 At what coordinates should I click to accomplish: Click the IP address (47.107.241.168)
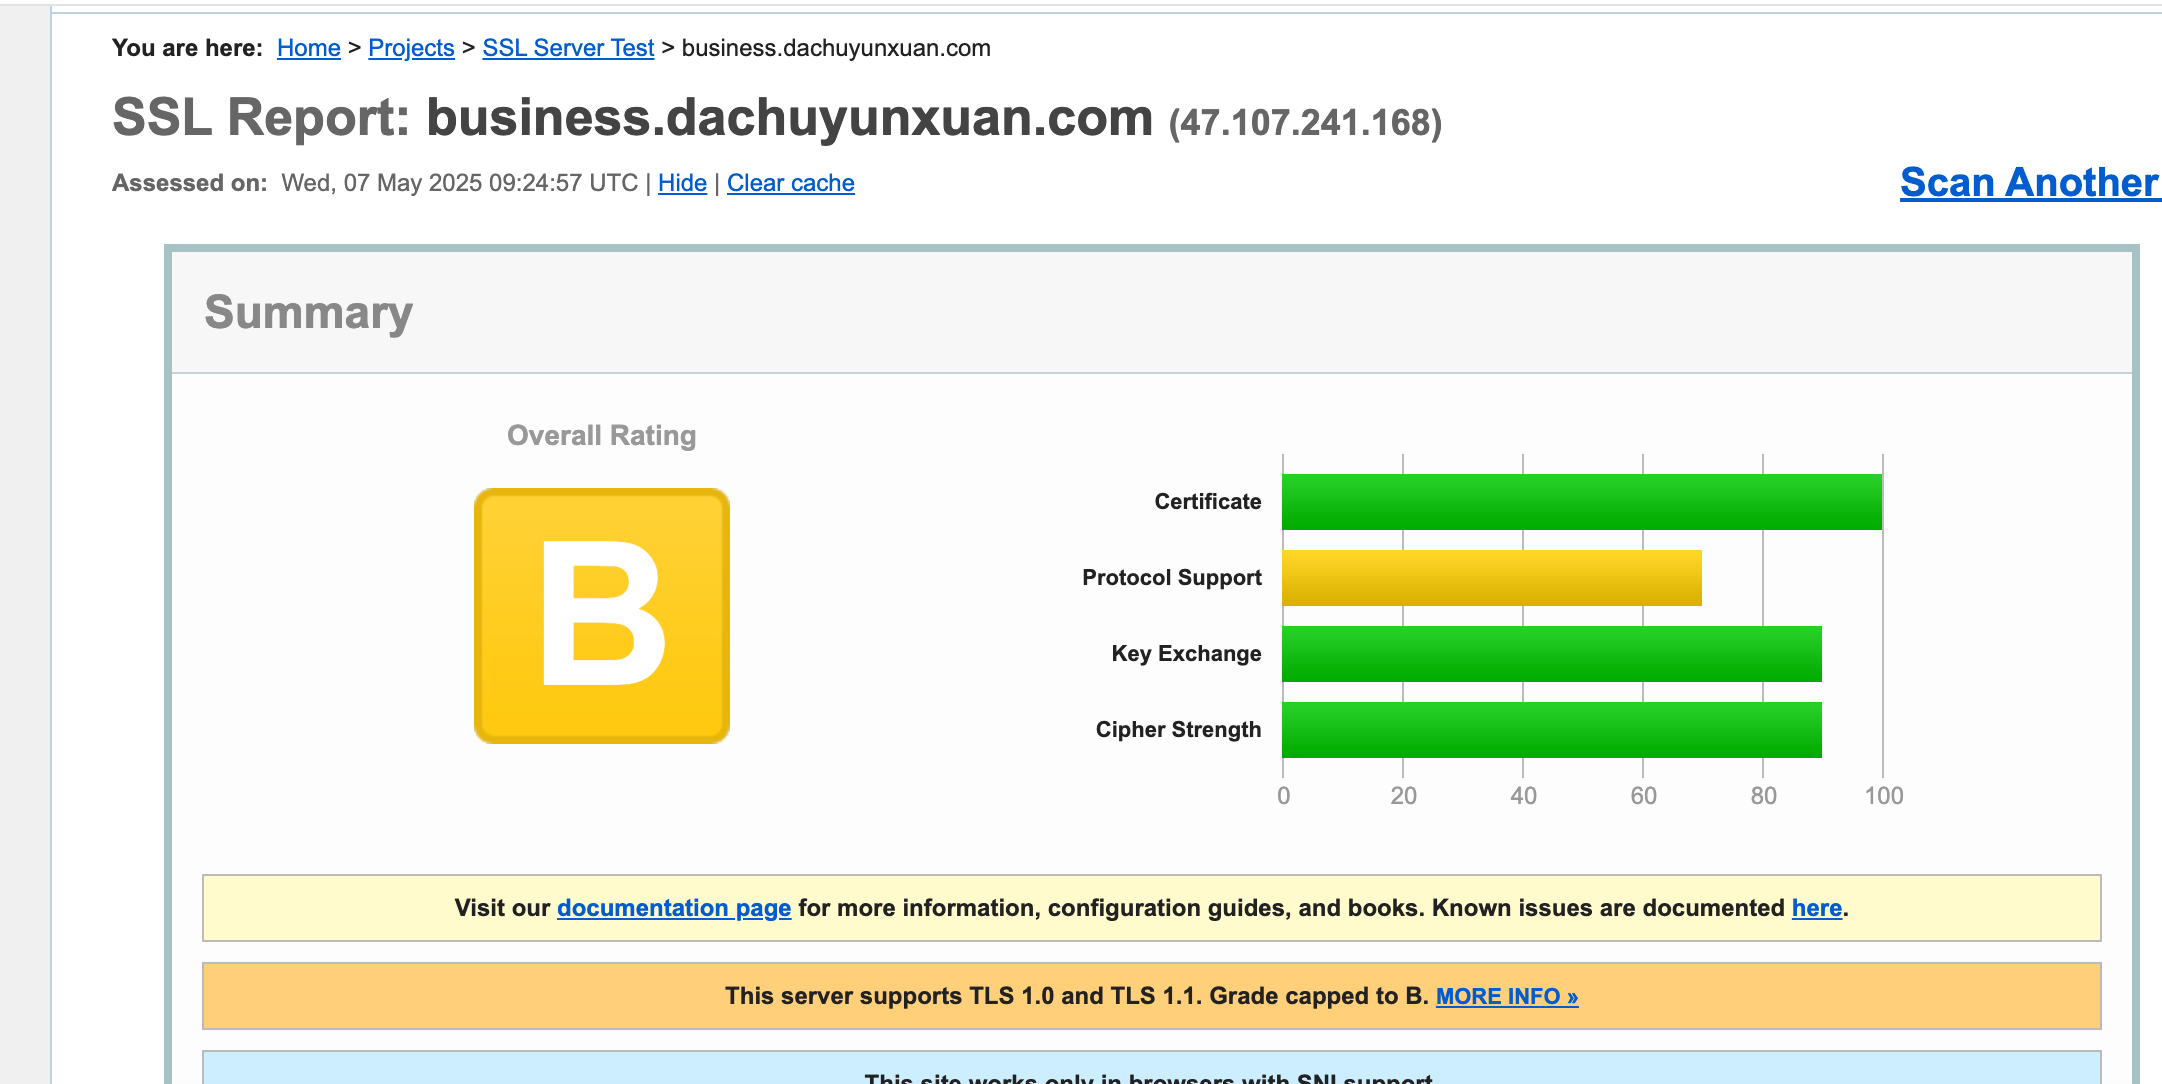coord(1305,122)
